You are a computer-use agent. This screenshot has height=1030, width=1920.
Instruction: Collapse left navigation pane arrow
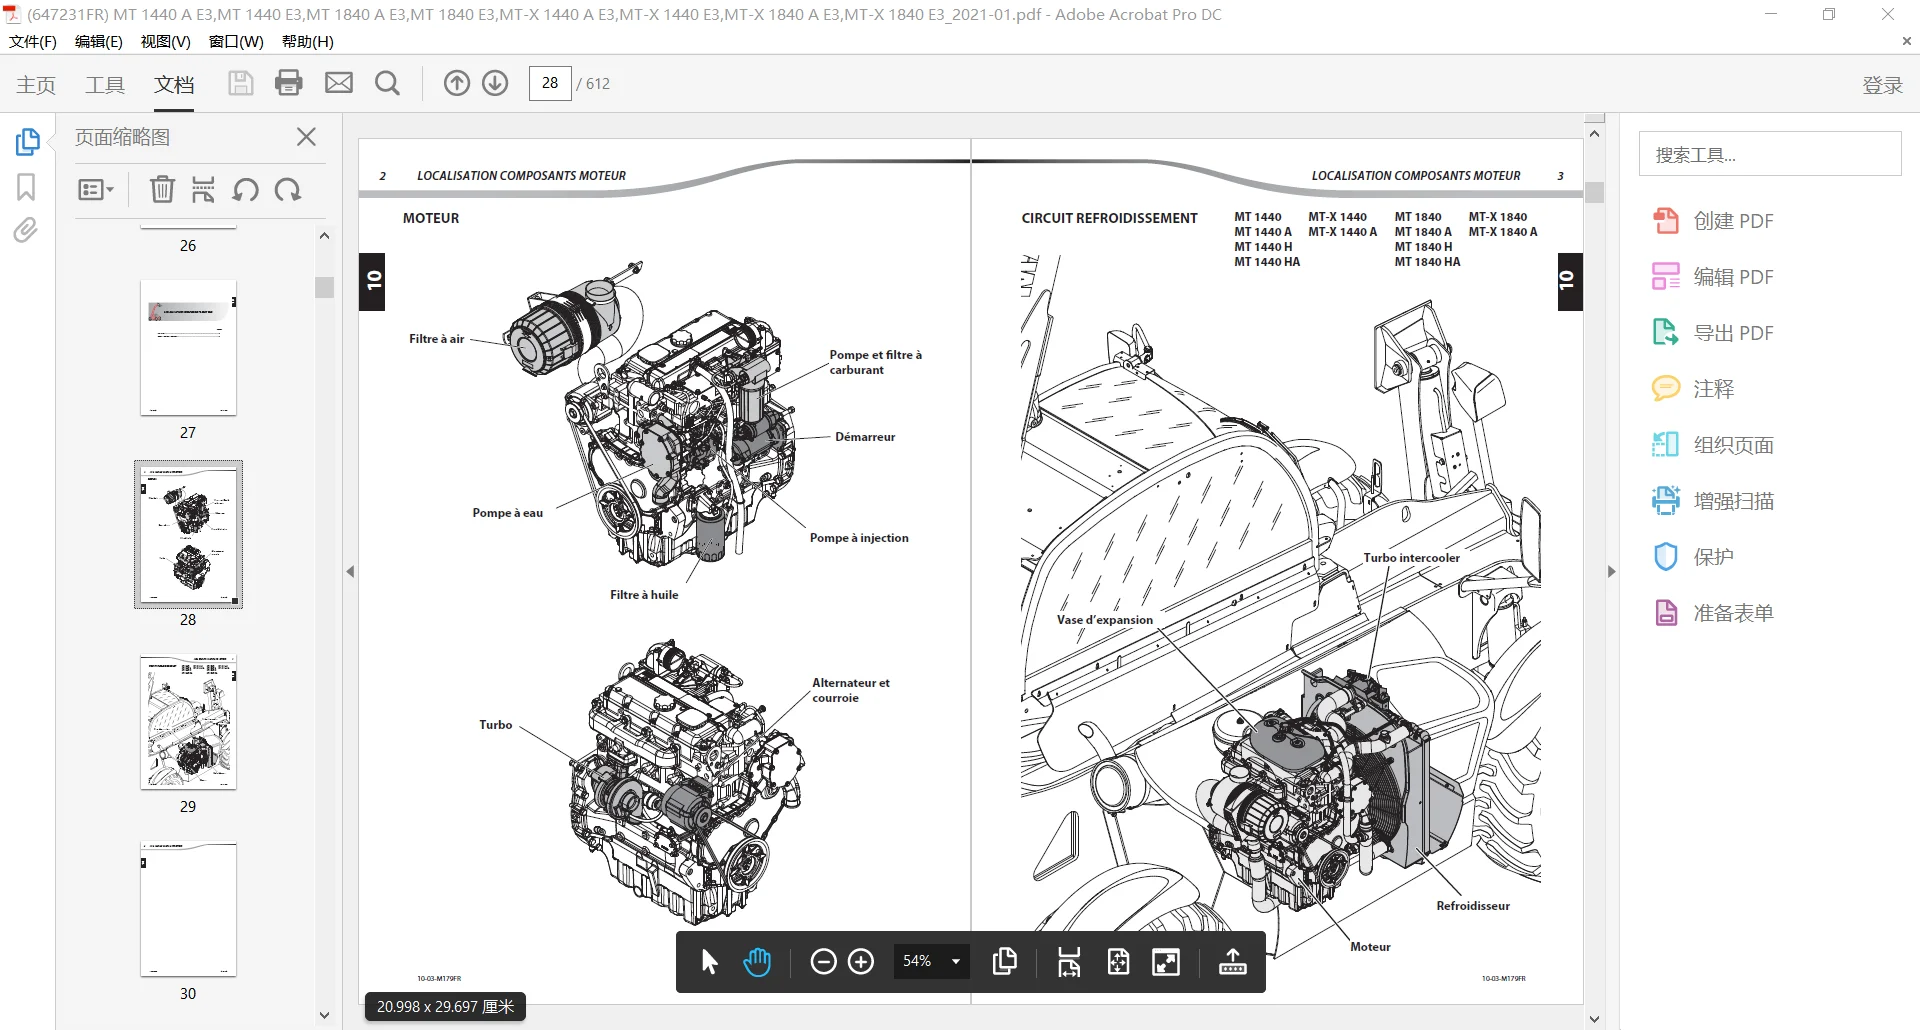click(350, 572)
